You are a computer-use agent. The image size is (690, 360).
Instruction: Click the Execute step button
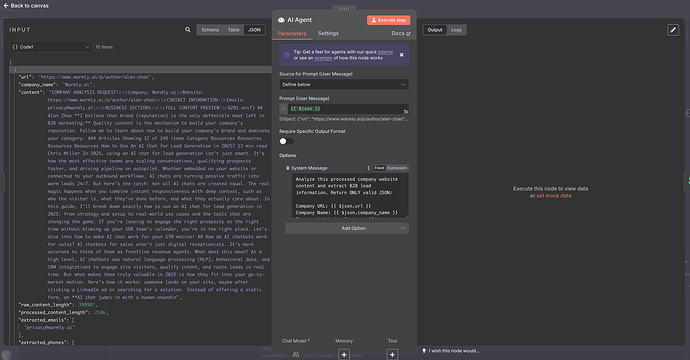(389, 20)
